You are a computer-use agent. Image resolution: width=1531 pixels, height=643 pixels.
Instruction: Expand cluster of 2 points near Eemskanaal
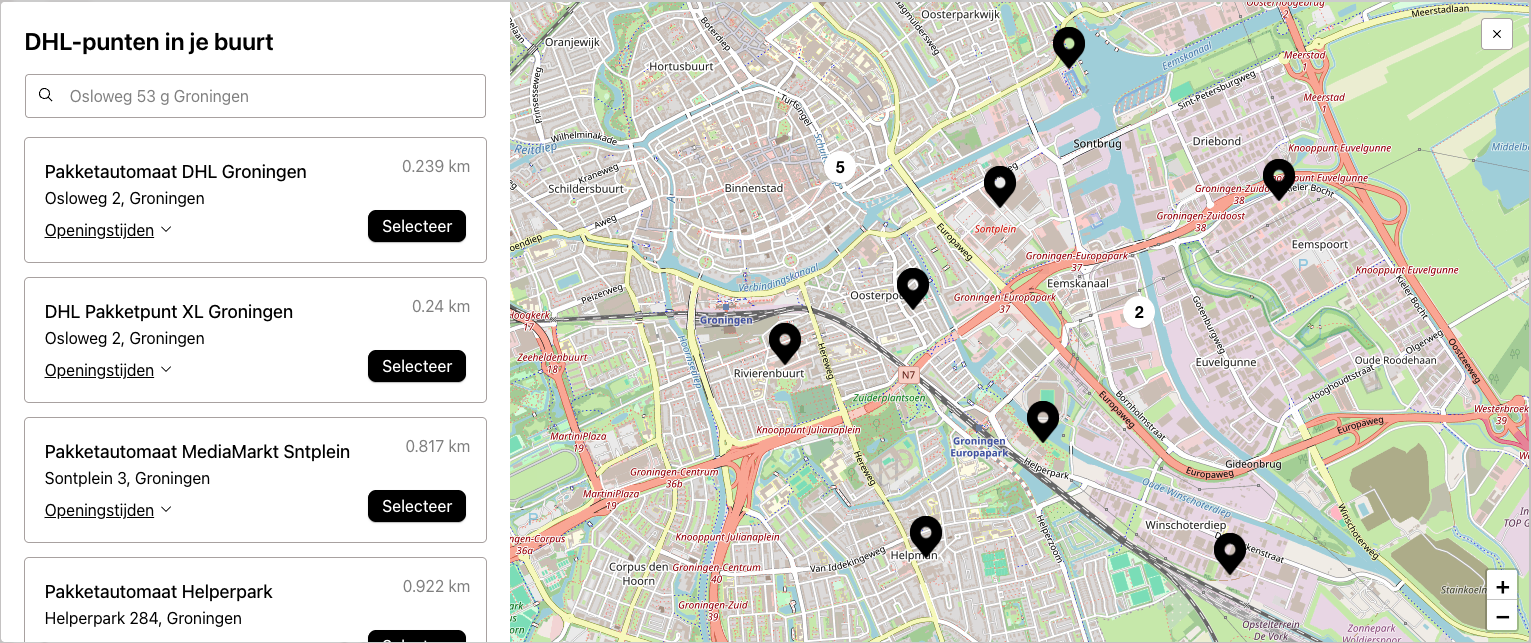tap(1138, 312)
